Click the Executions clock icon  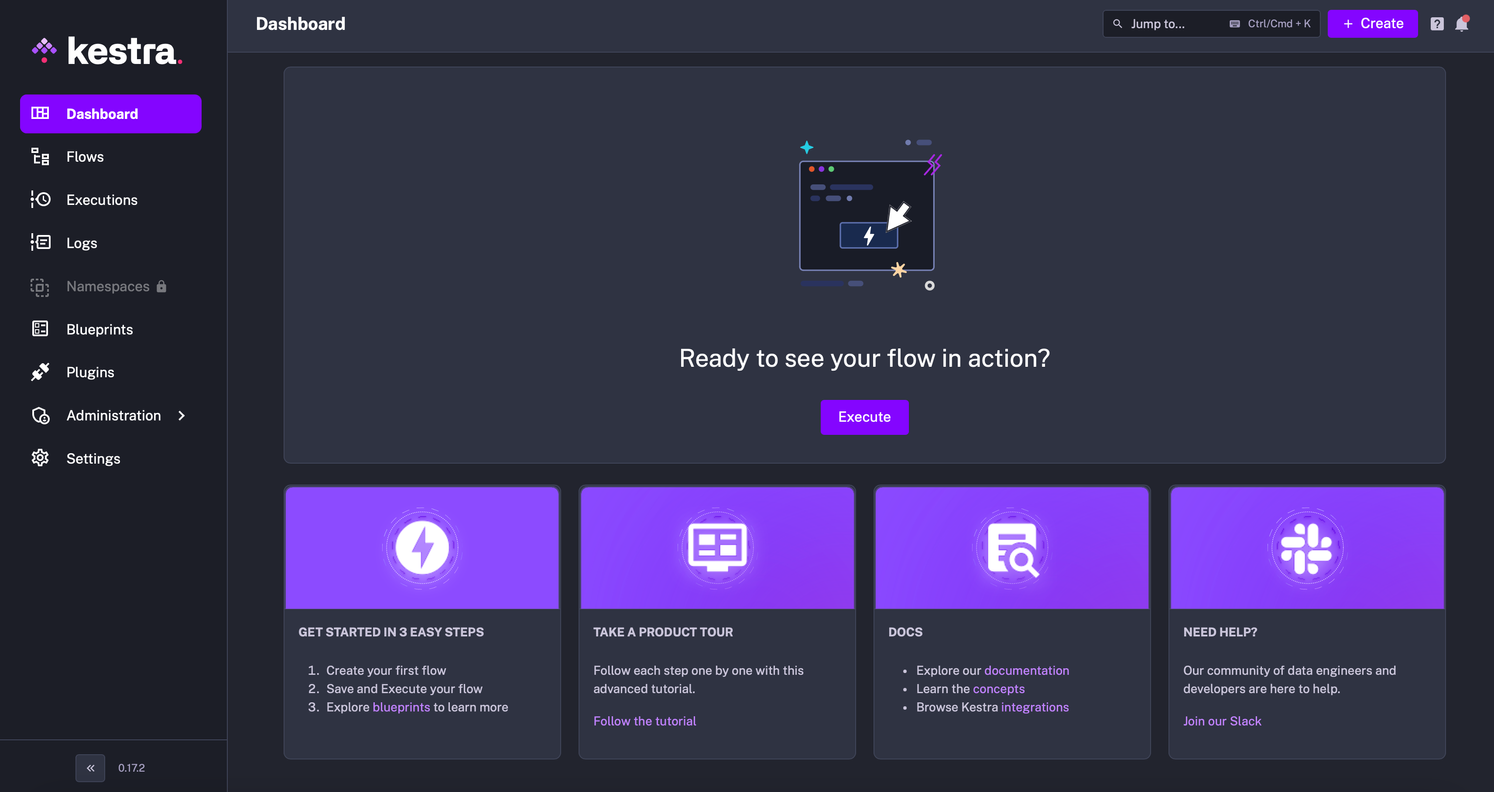pos(40,199)
